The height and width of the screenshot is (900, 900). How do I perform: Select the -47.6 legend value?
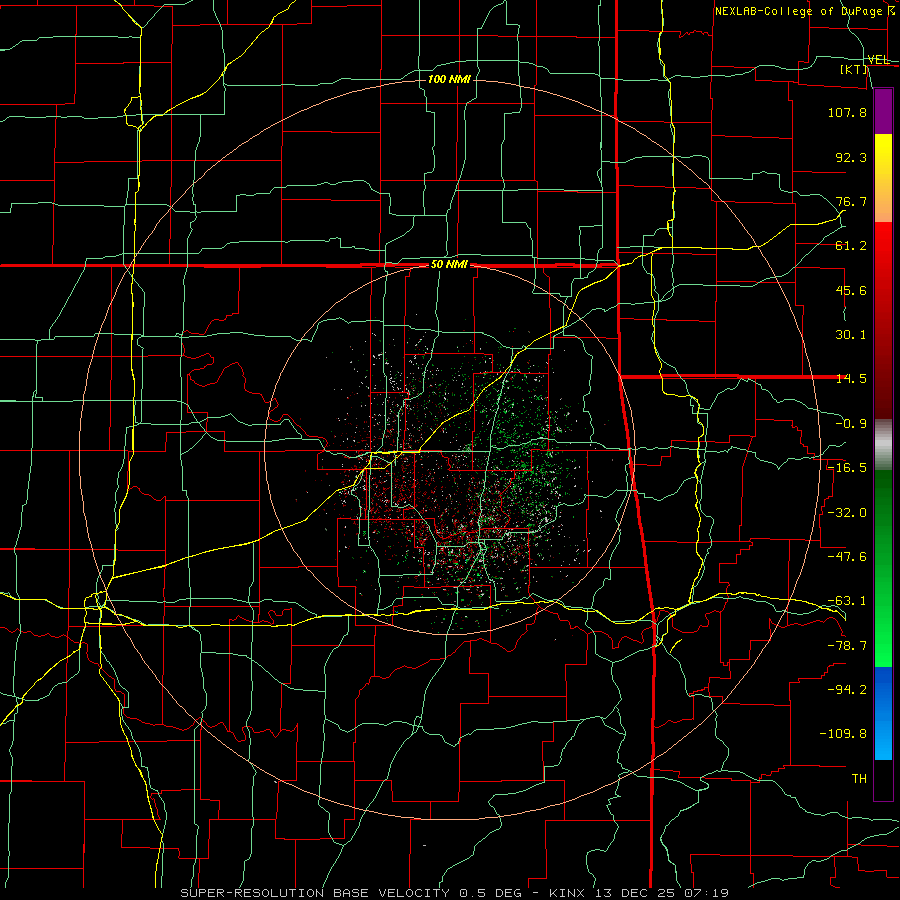pos(847,557)
